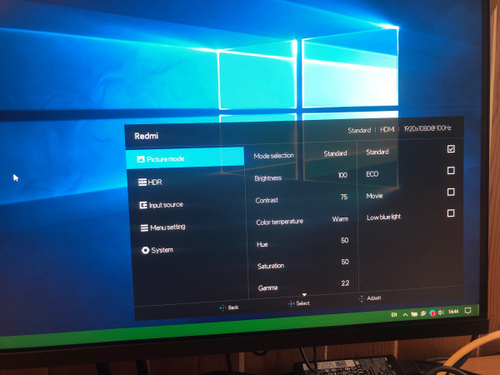Select the Contrast row
The width and height of the screenshot is (500, 375).
[x=302, y=199]
